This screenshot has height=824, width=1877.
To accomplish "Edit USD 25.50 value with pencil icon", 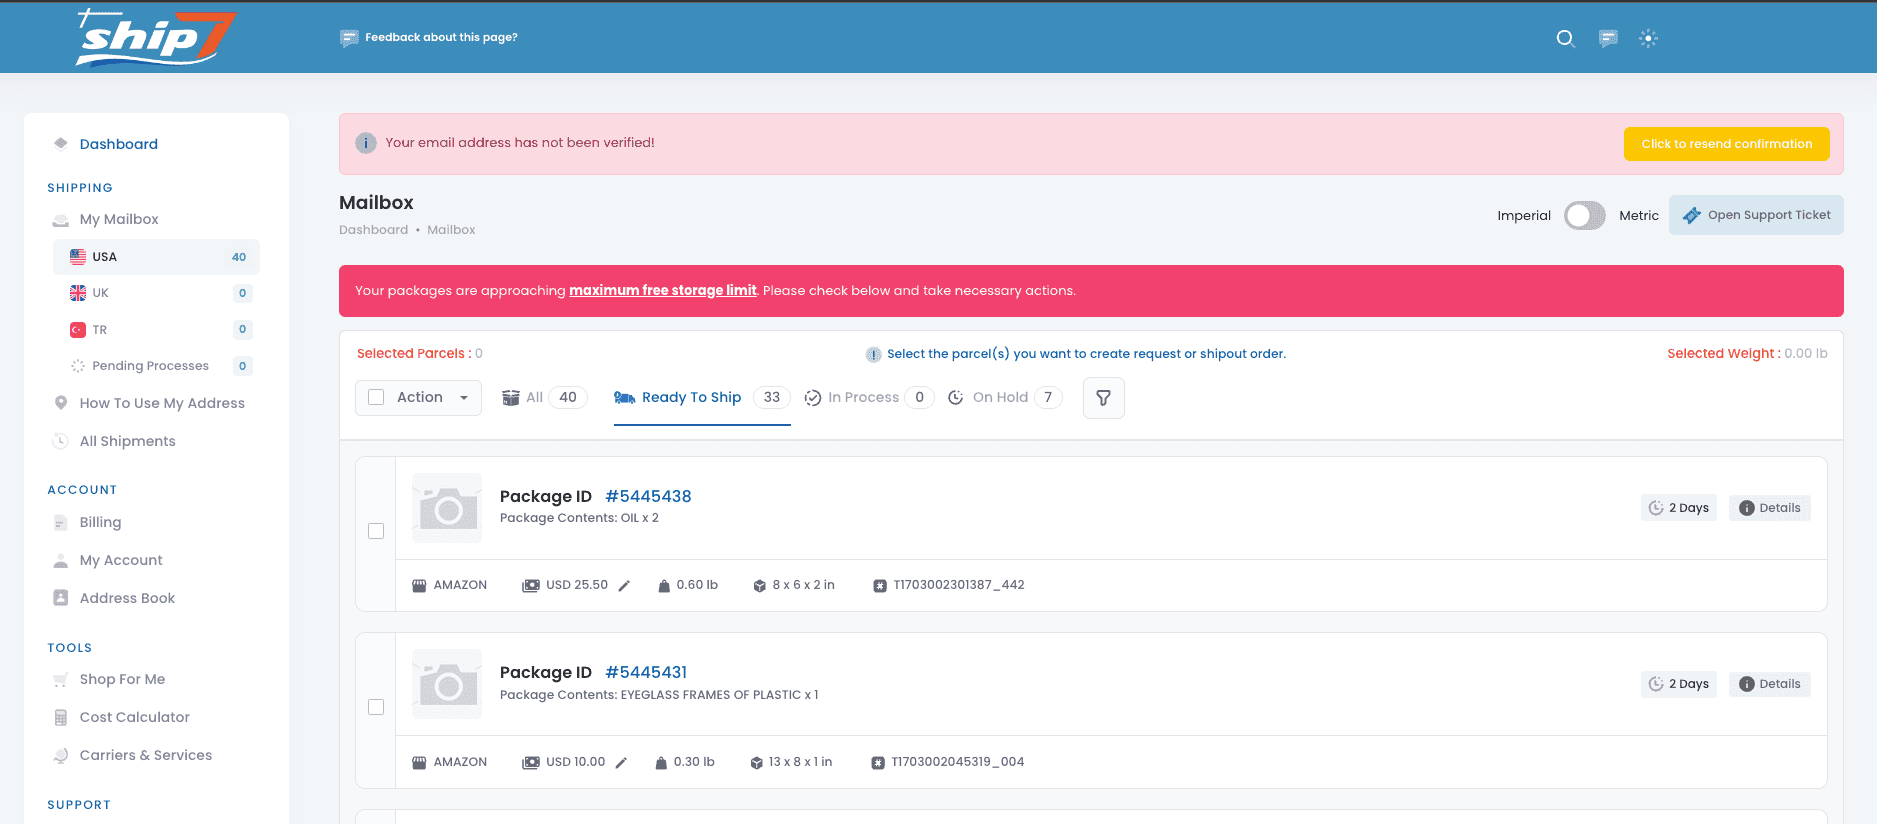I will point(624,586).
